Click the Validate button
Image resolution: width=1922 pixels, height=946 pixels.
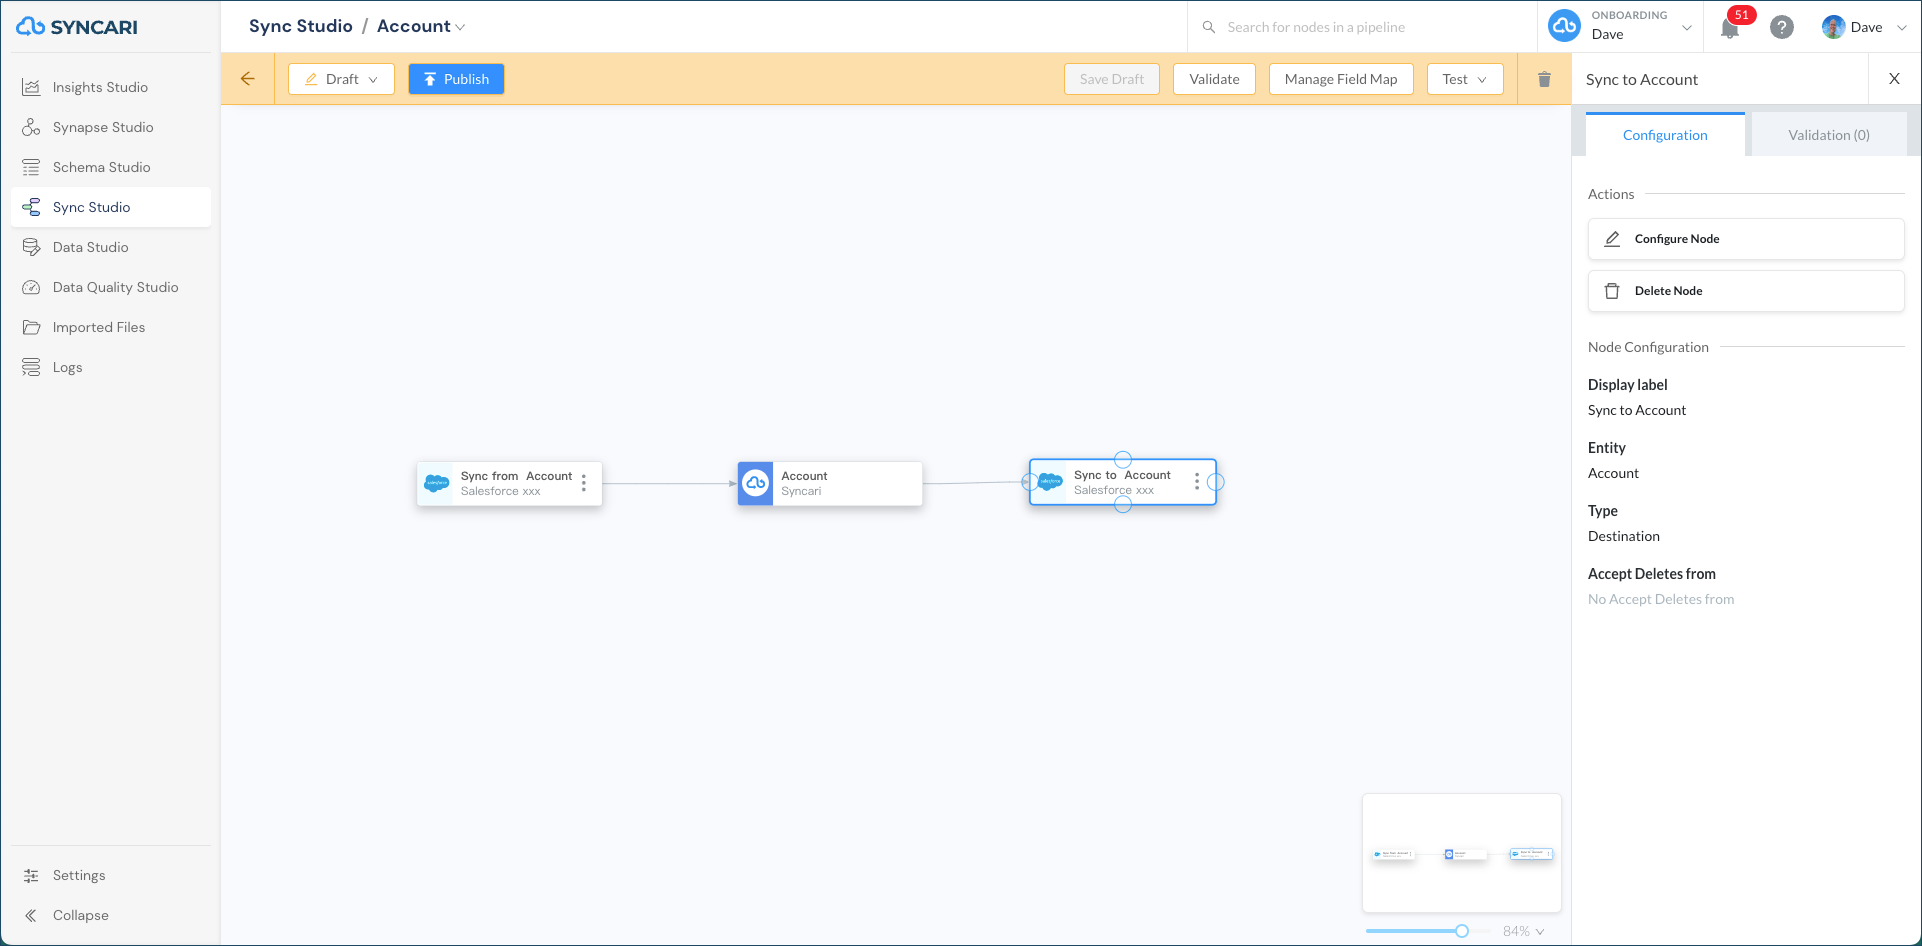point(1214,79)
